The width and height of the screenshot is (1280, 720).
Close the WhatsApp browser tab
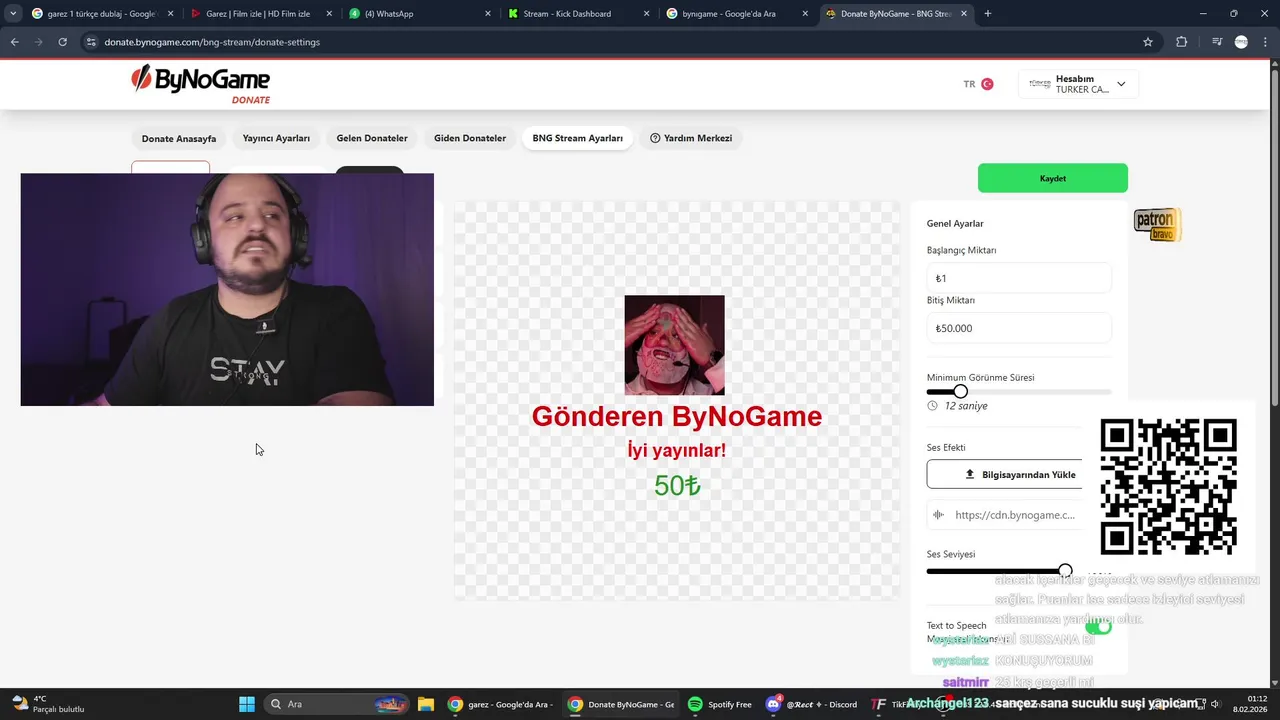[x=488, y=14]
